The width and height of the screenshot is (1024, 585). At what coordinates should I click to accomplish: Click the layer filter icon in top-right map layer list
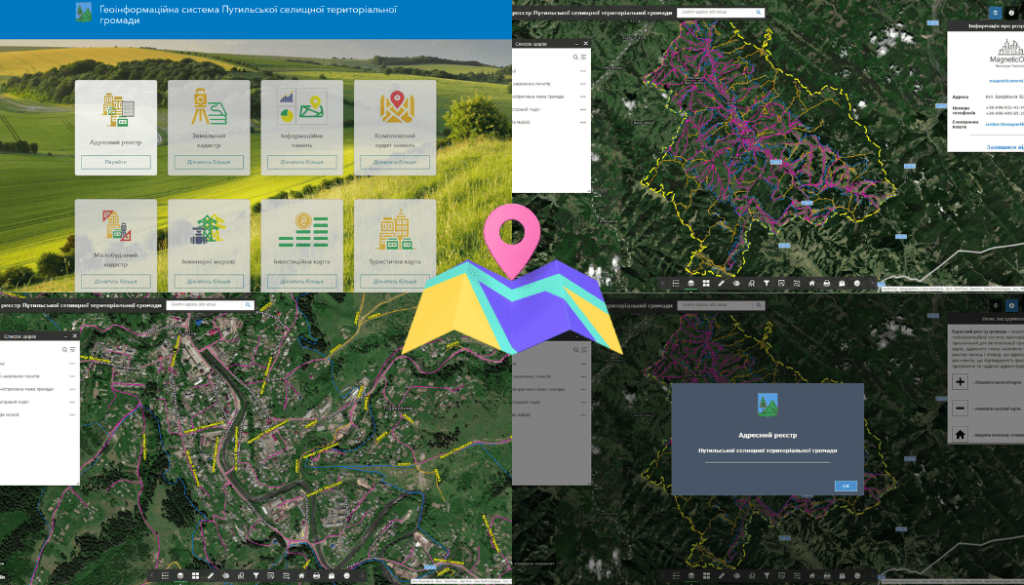pyautogui.click(x=583, y=57)
